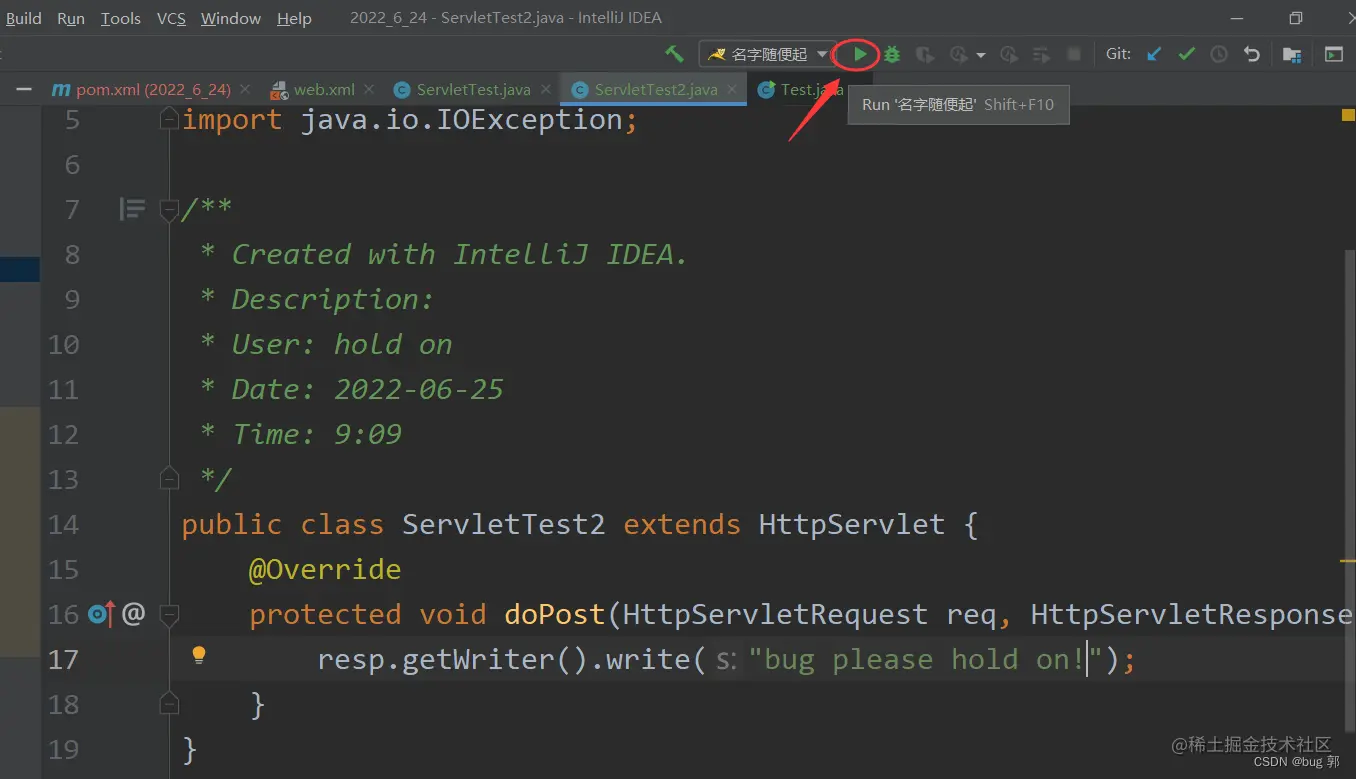Click the fold end marker at line 13

(169, 479)
